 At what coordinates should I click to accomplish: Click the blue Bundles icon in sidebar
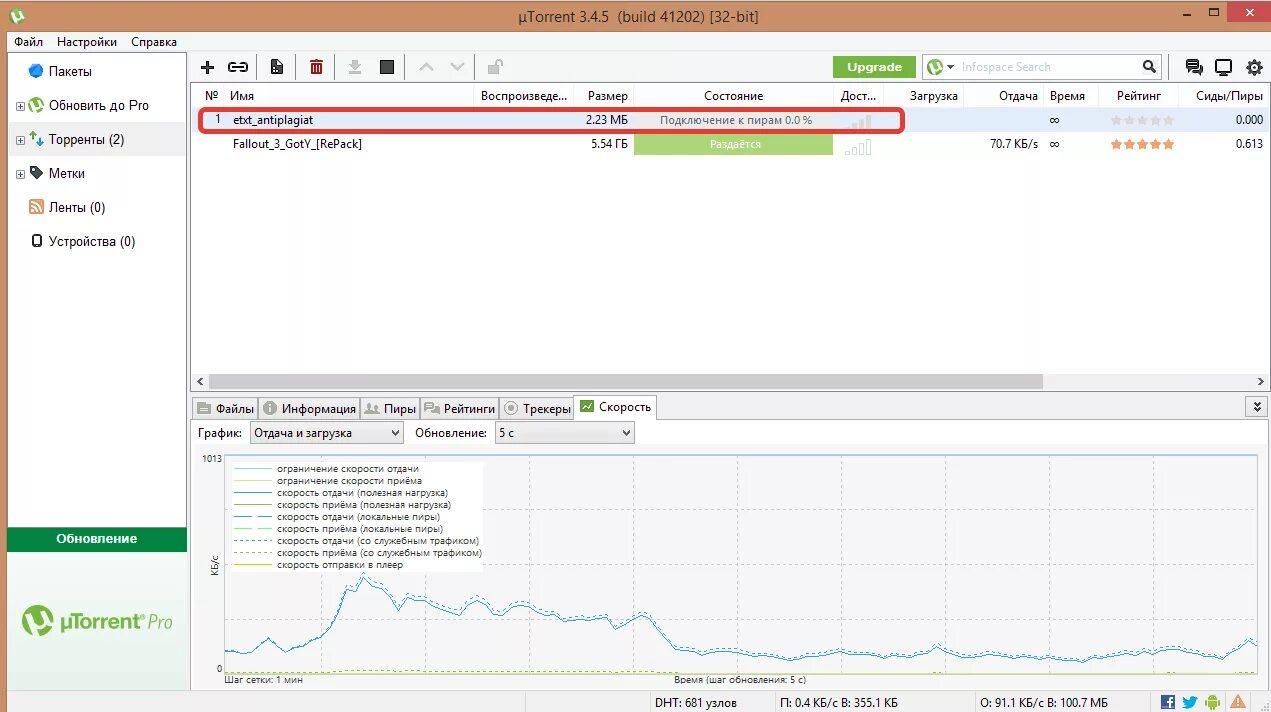click(x=36, y=71)
